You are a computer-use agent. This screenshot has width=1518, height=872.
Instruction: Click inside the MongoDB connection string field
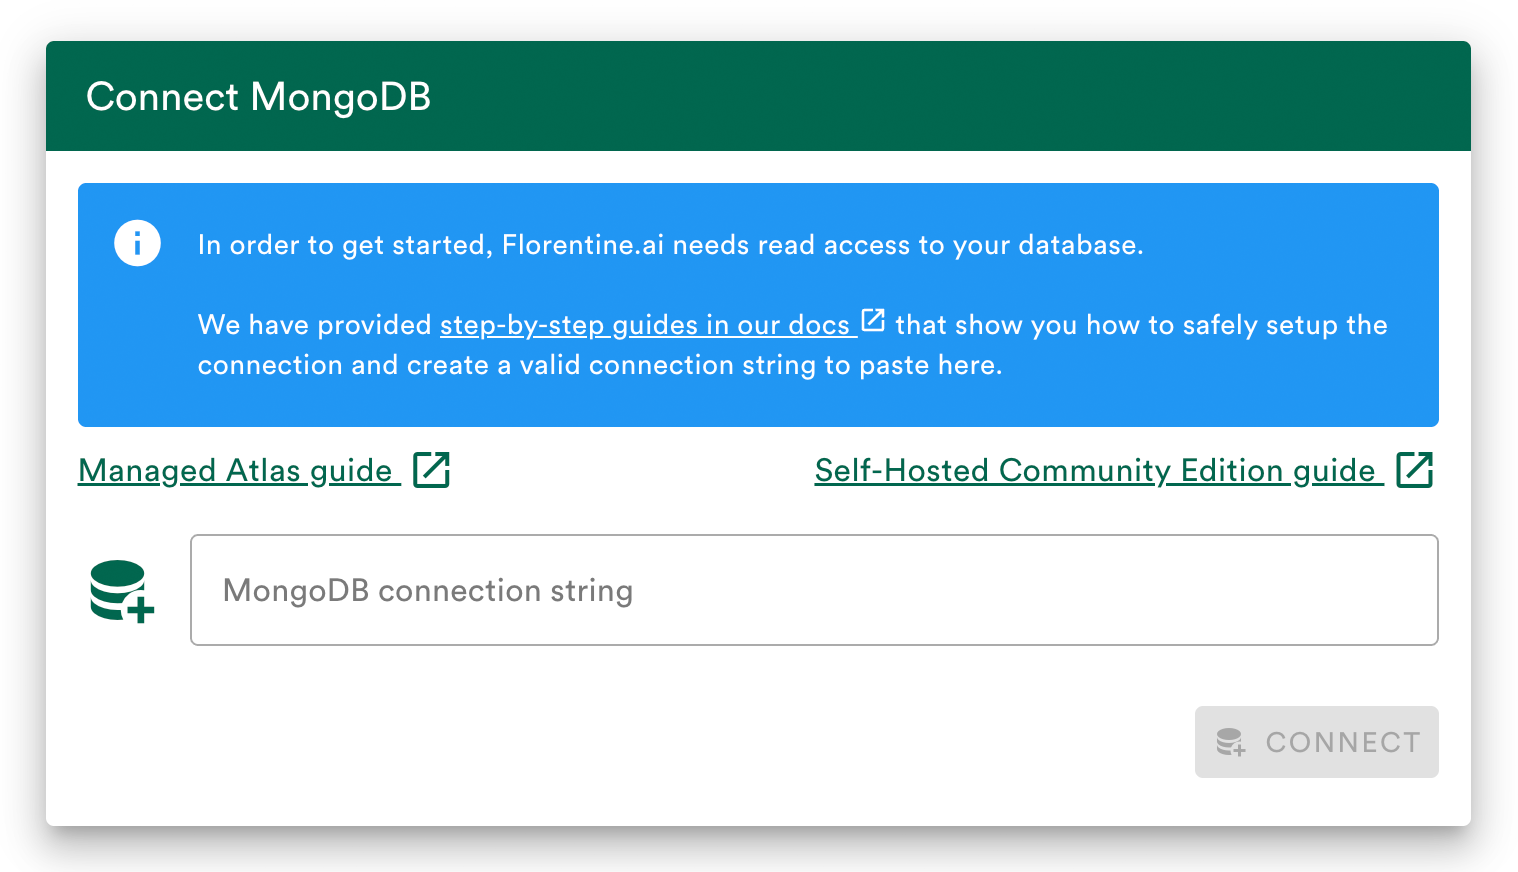click(814, 590)
